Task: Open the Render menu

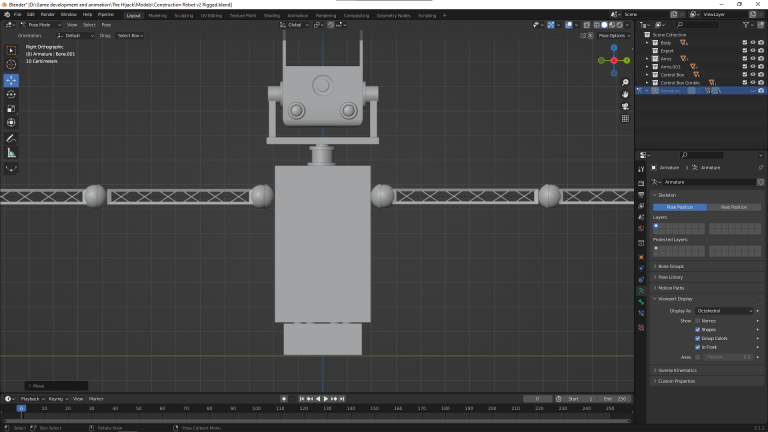Action: click(47, 15)
